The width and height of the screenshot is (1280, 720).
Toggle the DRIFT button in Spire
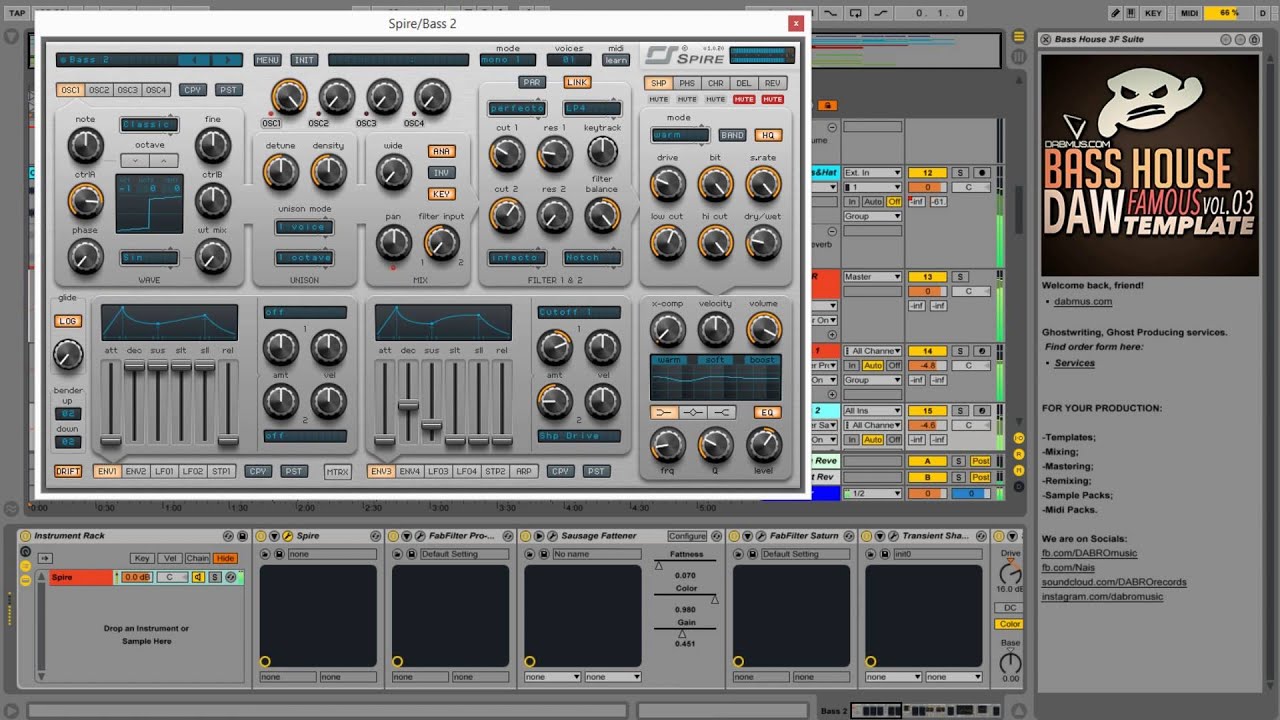click(x=68, y=471)
